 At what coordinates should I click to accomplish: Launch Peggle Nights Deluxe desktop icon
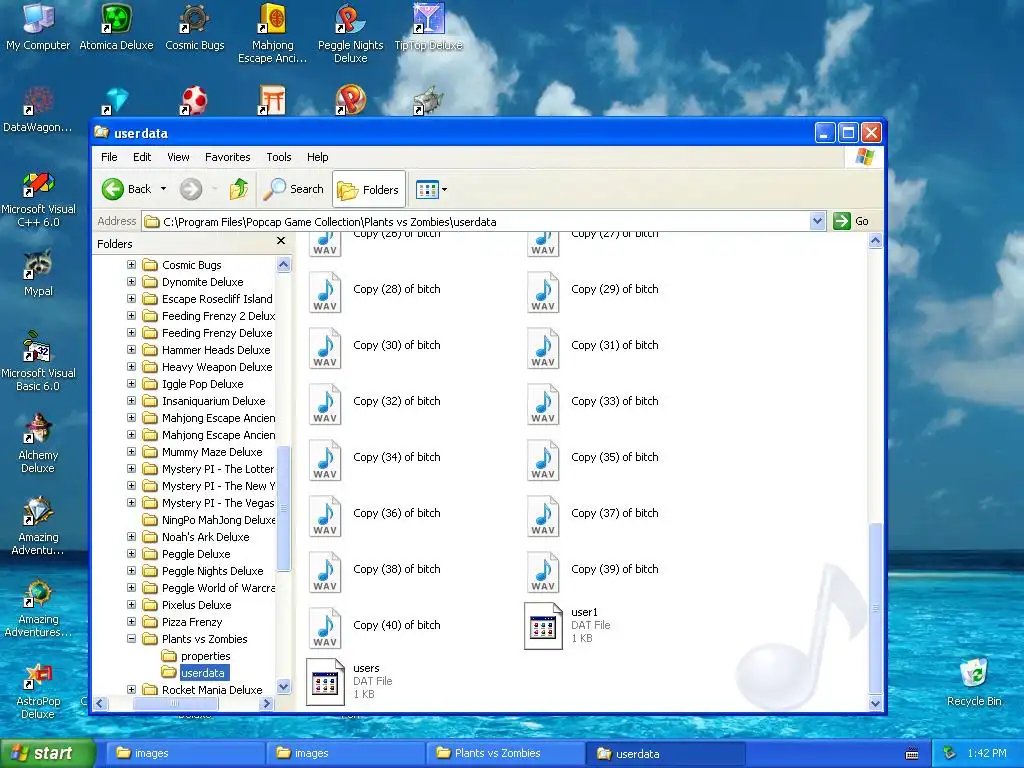pos(351,33)
